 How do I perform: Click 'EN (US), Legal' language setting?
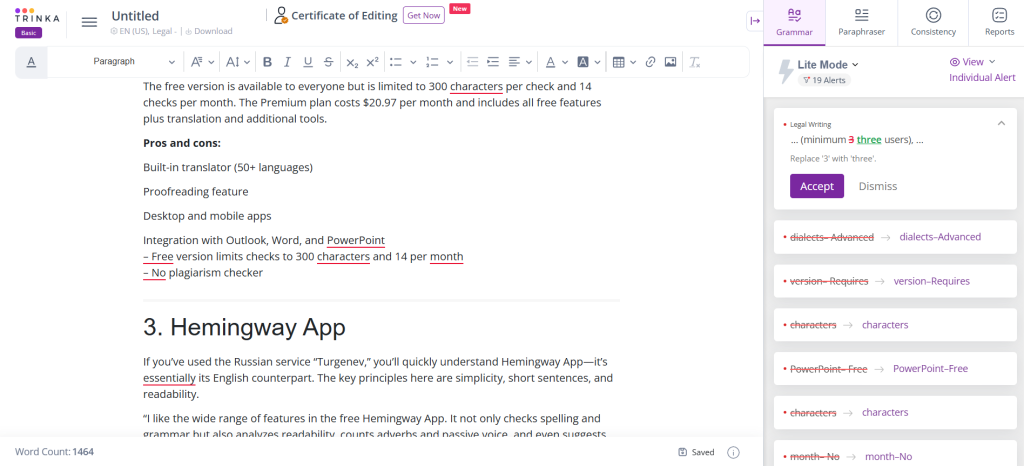[x=142, y=31]
